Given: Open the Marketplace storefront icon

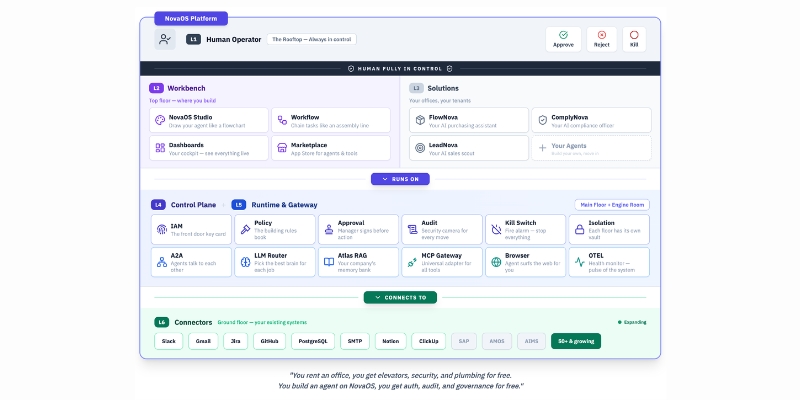Looking at the screenshot, I should click(x=282, y=148).
